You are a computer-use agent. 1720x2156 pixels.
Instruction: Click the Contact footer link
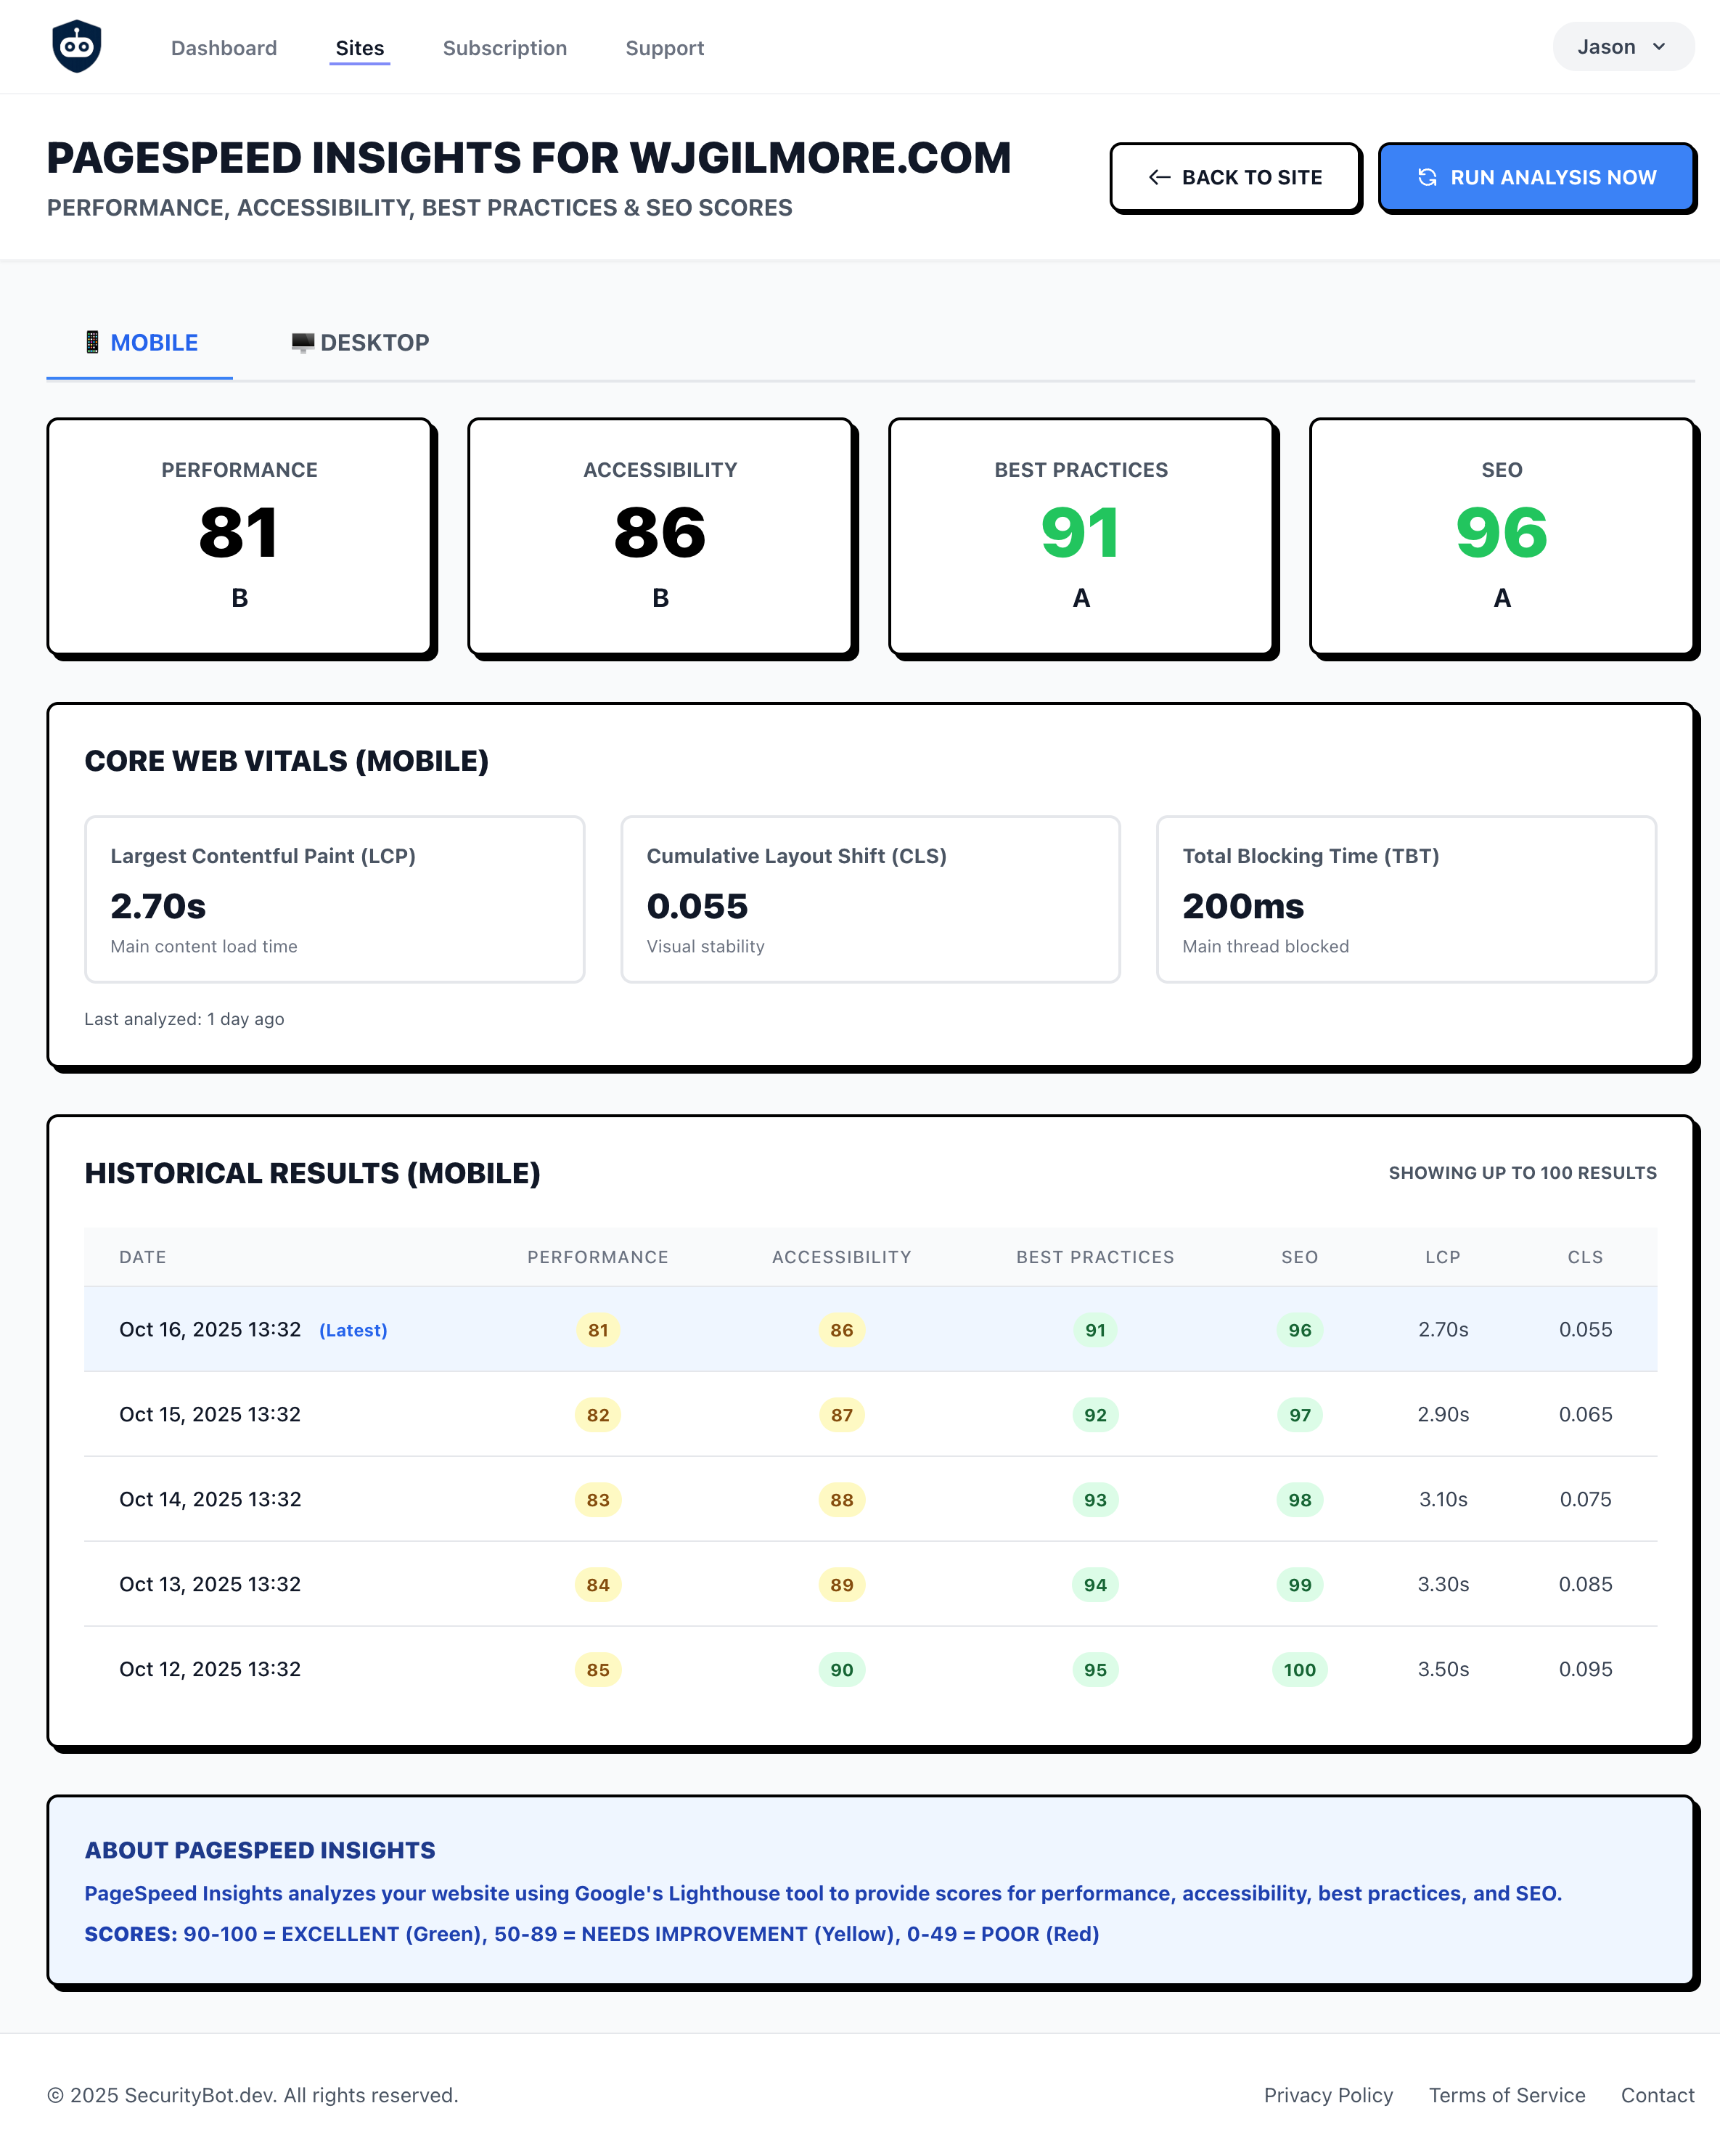coord(1657,2095)
